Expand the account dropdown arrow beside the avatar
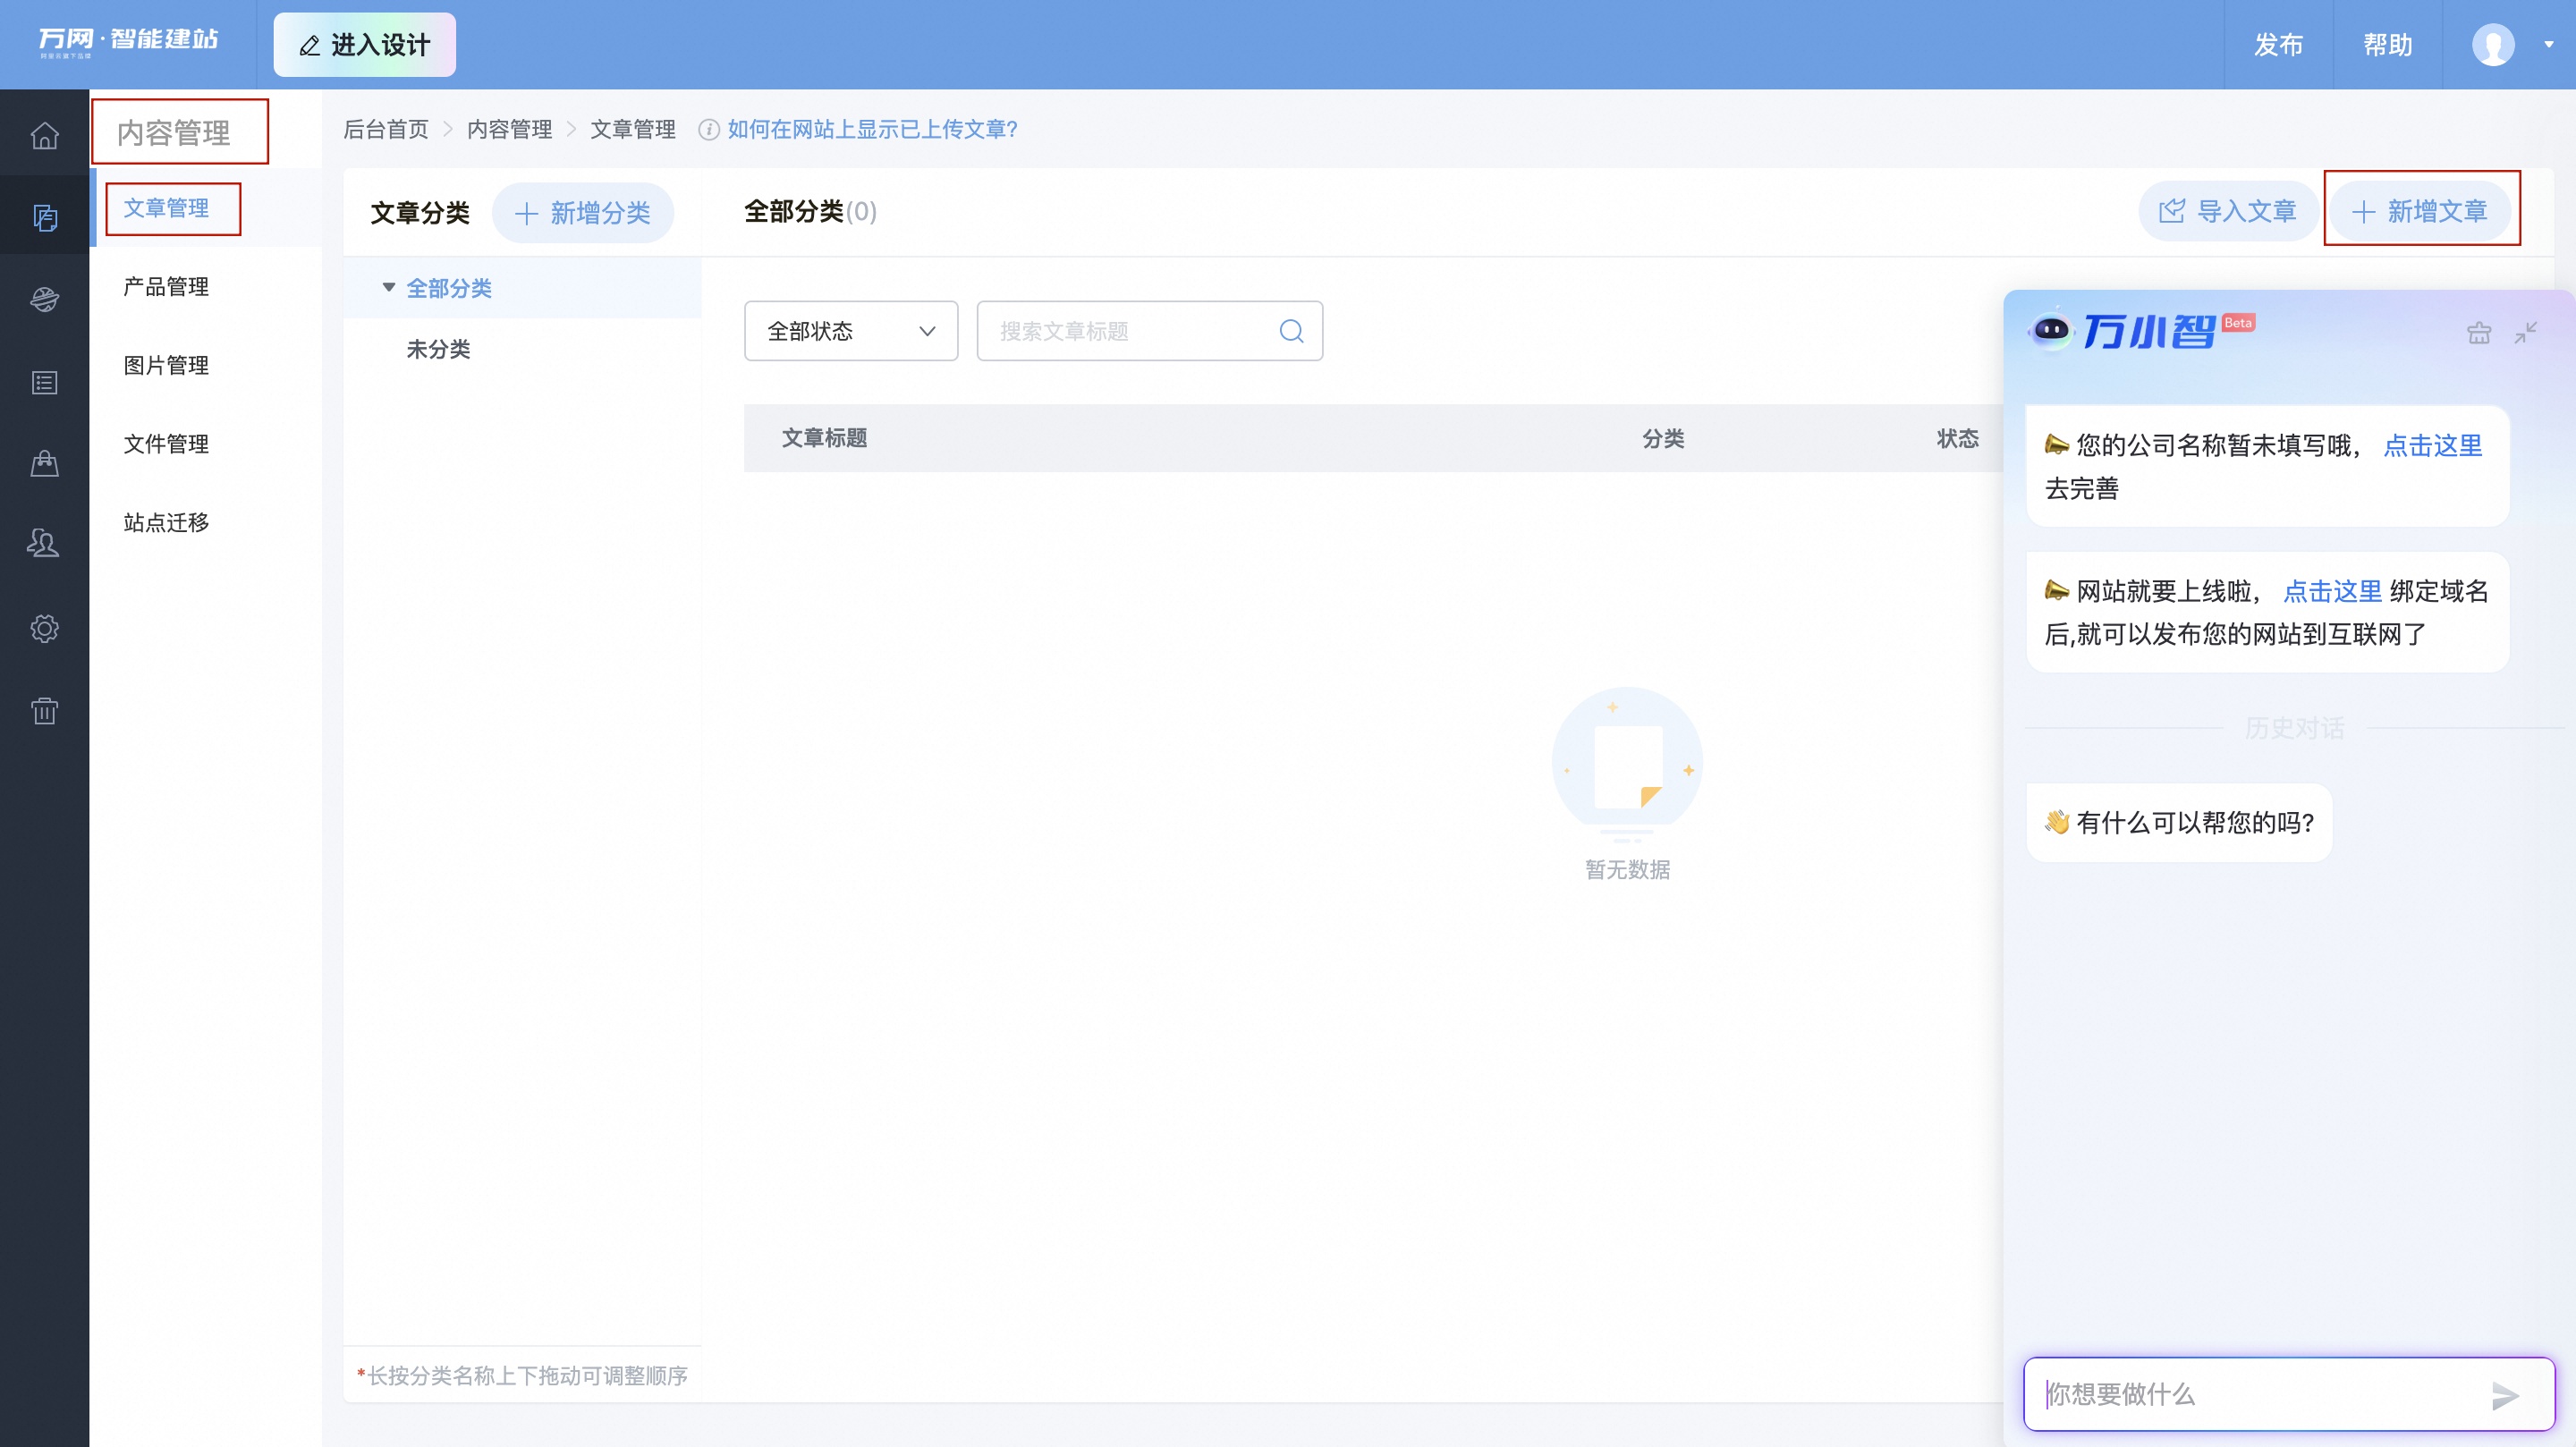Screen dimensions: 2576x1447 (x=2548, y=44)
